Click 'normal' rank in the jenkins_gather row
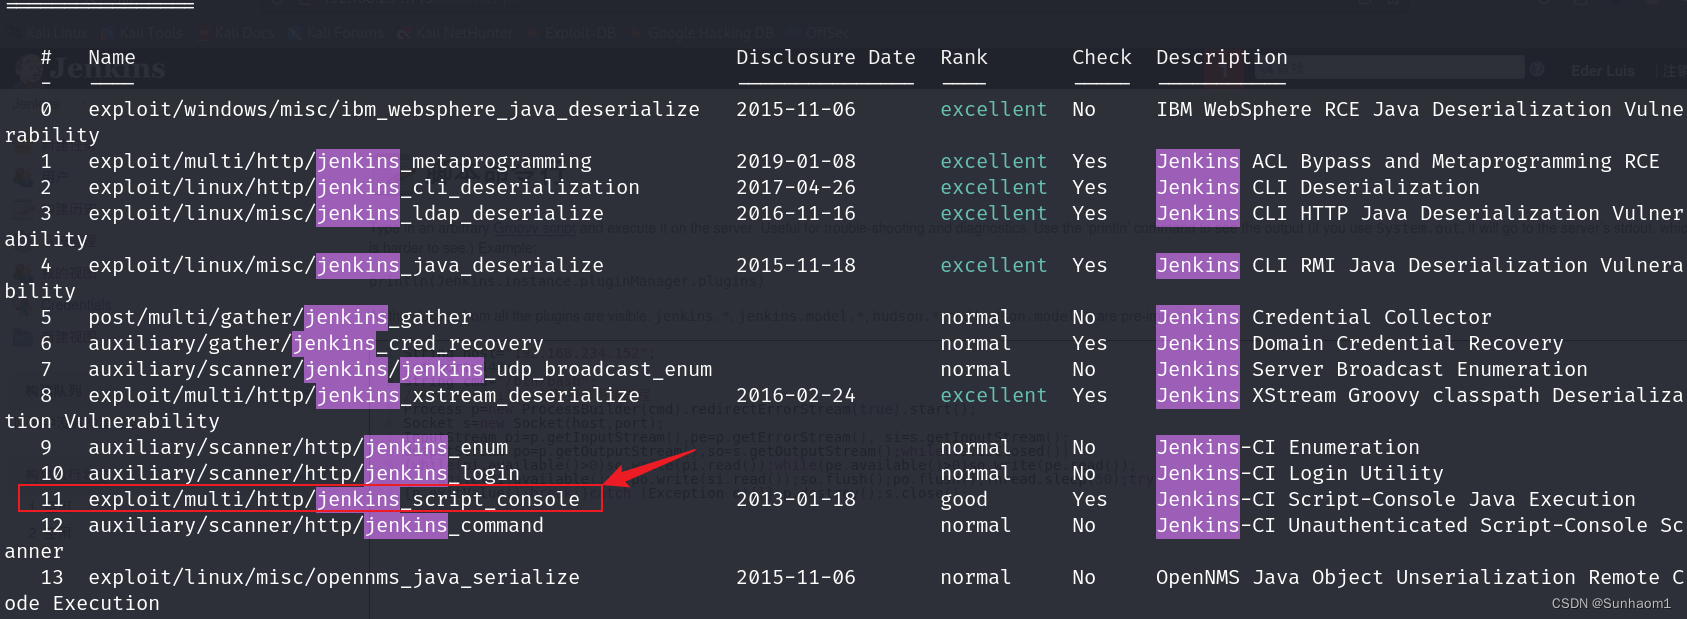This screenshot has width=1687, height=619. [x=976, y=317]
